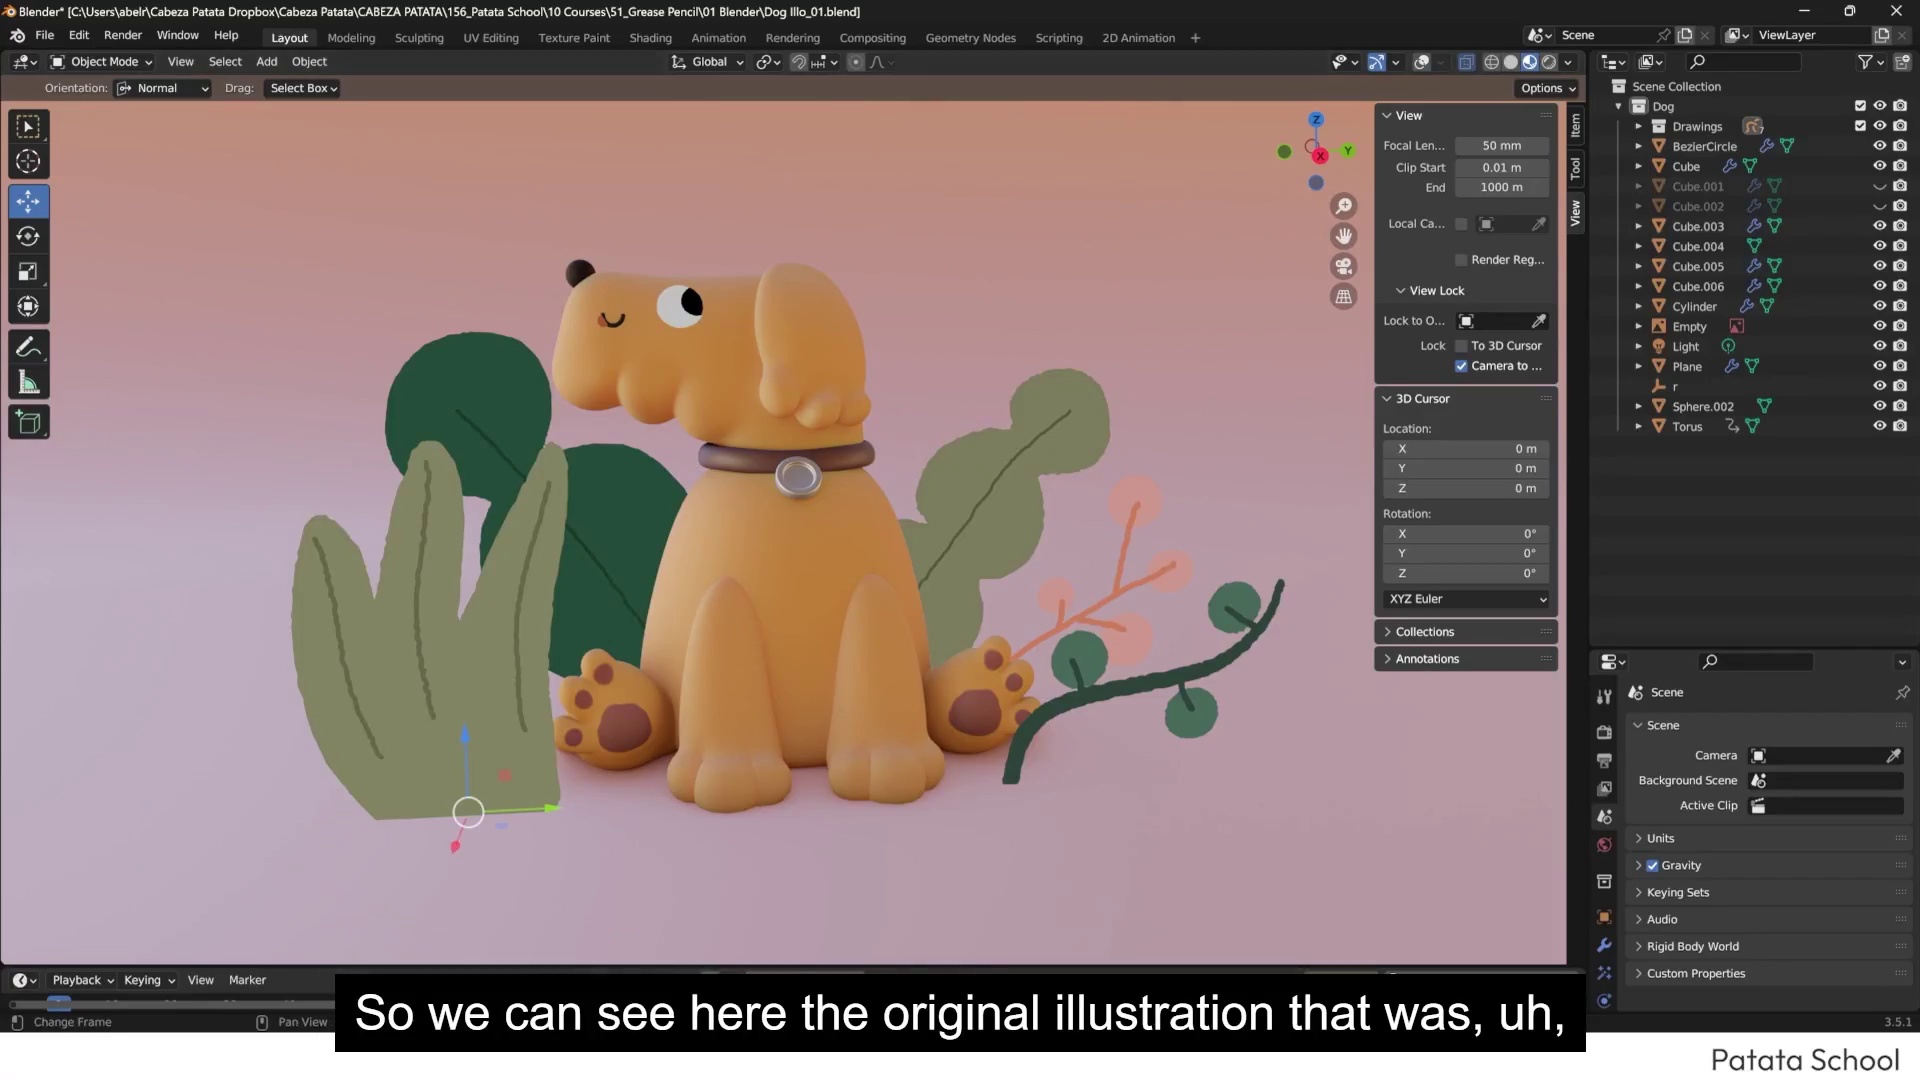Switch perspective/orthographic grid icon
This screenshot has height=1080, width=1920.
coord(1344,297)
